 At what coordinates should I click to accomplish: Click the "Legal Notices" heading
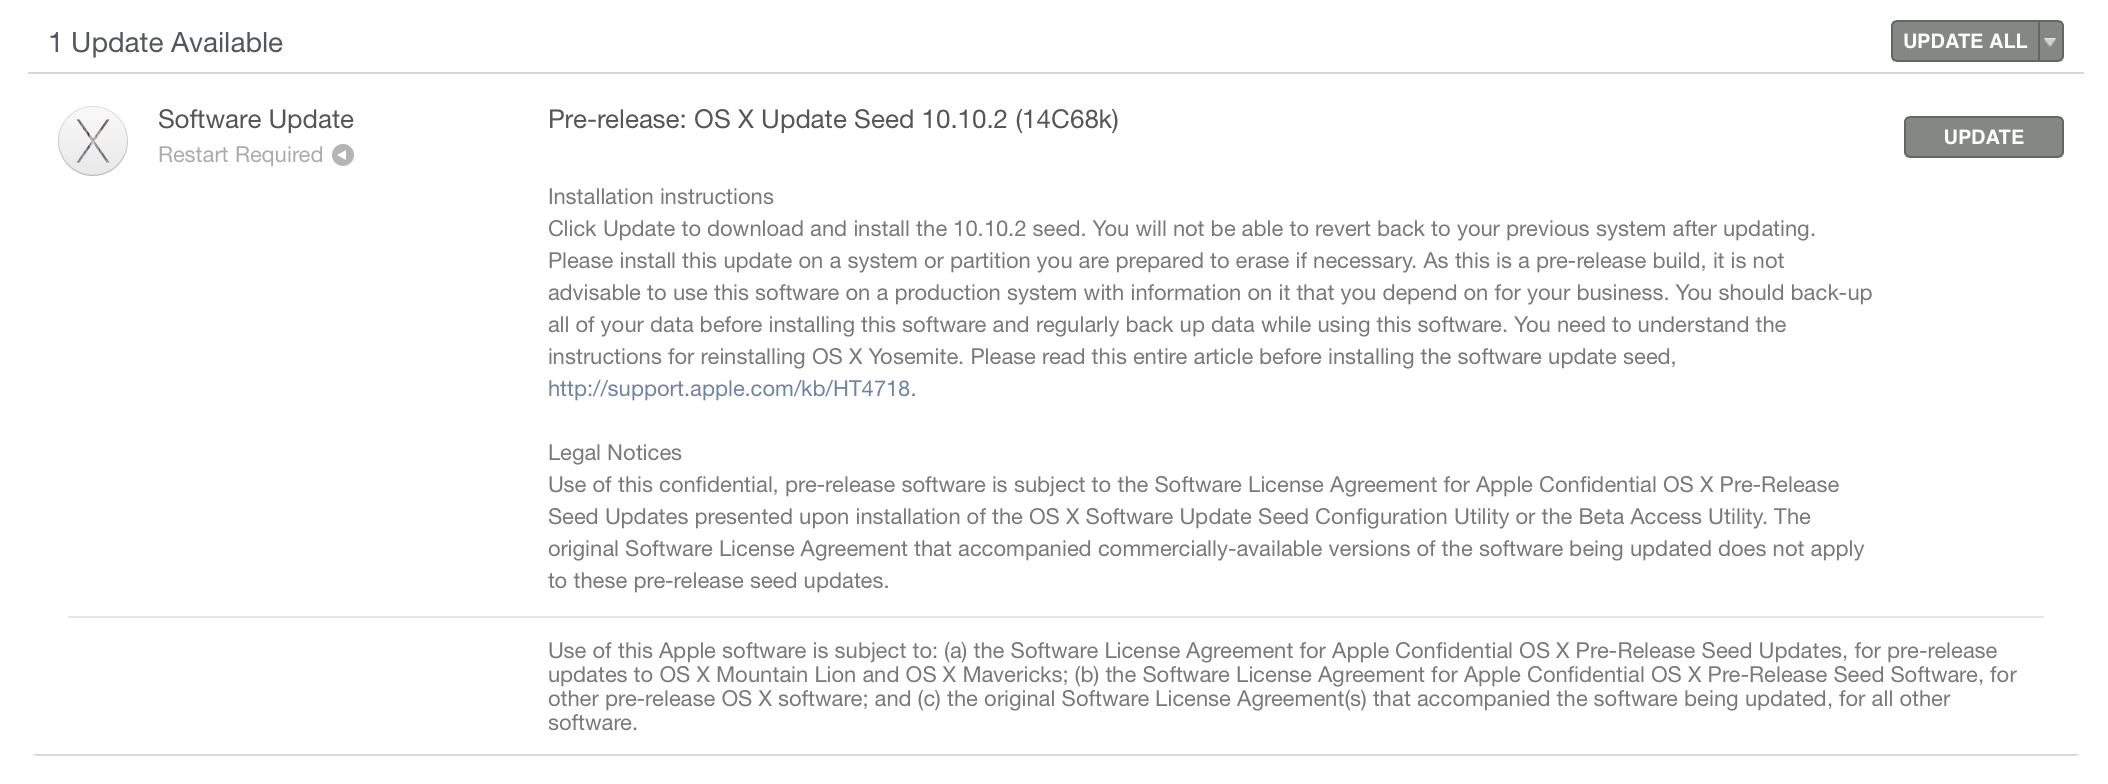tap(614, 452)
